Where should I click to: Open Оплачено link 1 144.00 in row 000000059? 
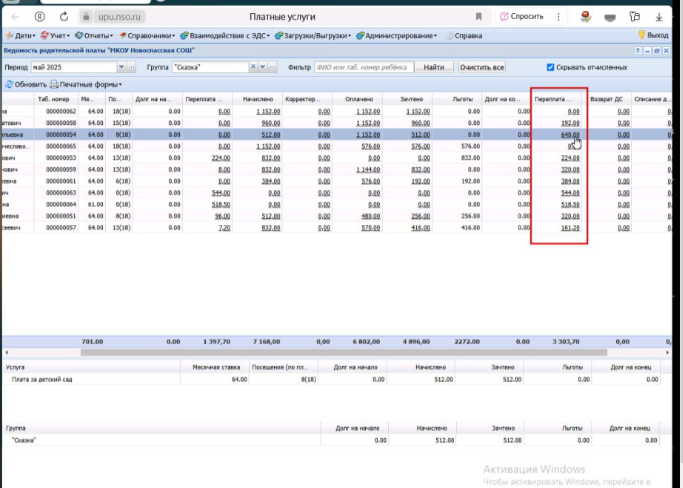368,169
